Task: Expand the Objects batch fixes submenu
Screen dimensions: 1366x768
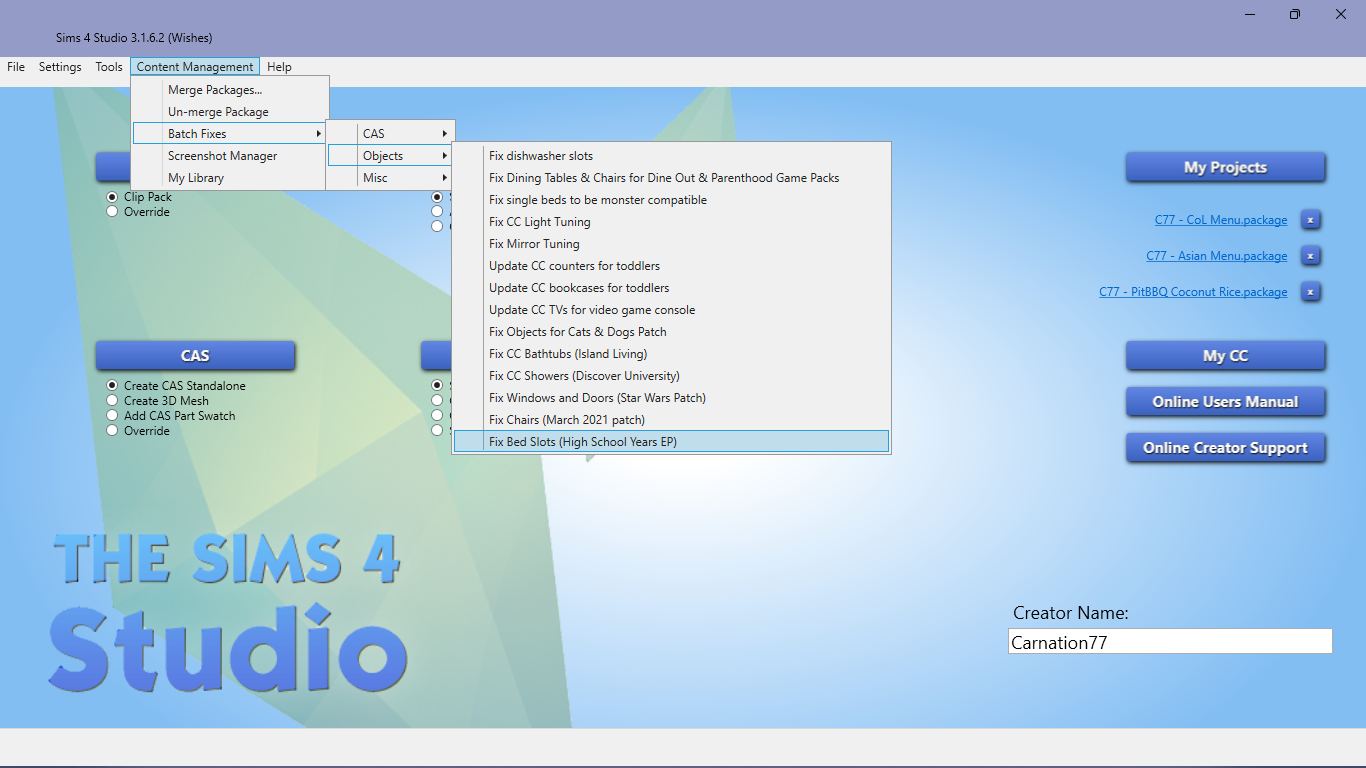Action: point(391,156)
